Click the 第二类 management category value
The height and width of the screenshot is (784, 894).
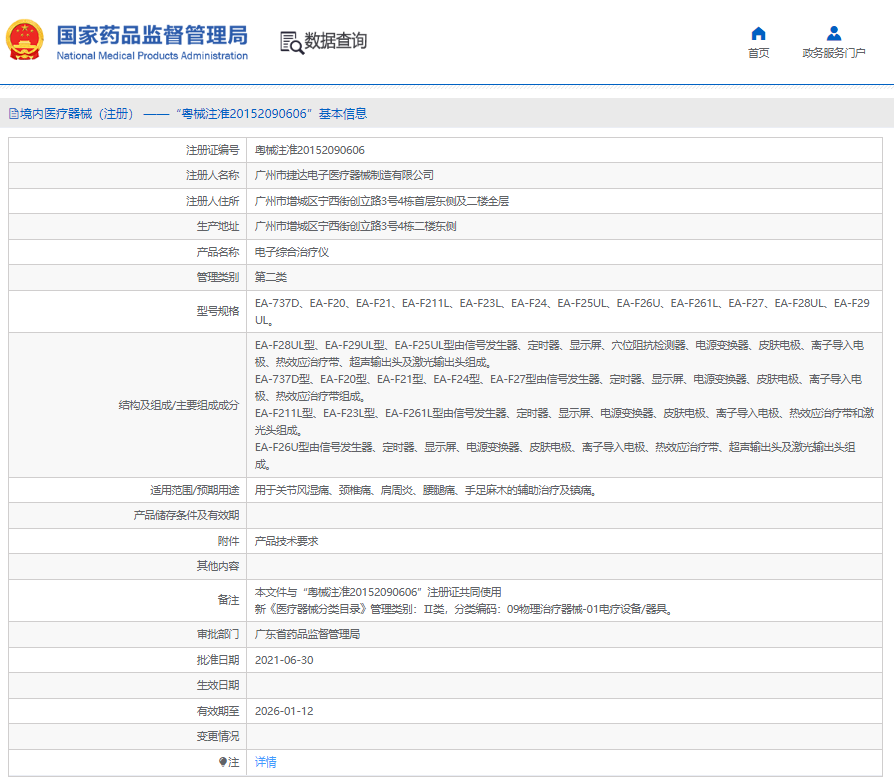271,277
